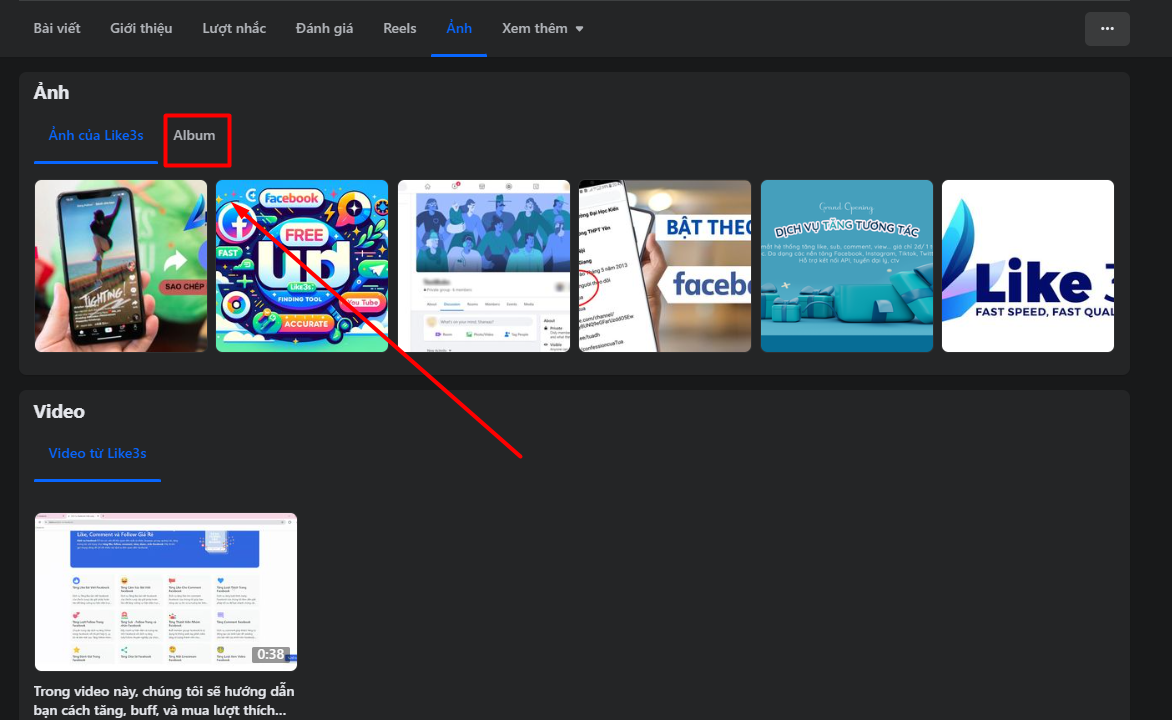Image resolution: width=1172 pixels, height=720 pixels.
Task: Open the phone TikTok dancing photo
Action: [121, 265]
